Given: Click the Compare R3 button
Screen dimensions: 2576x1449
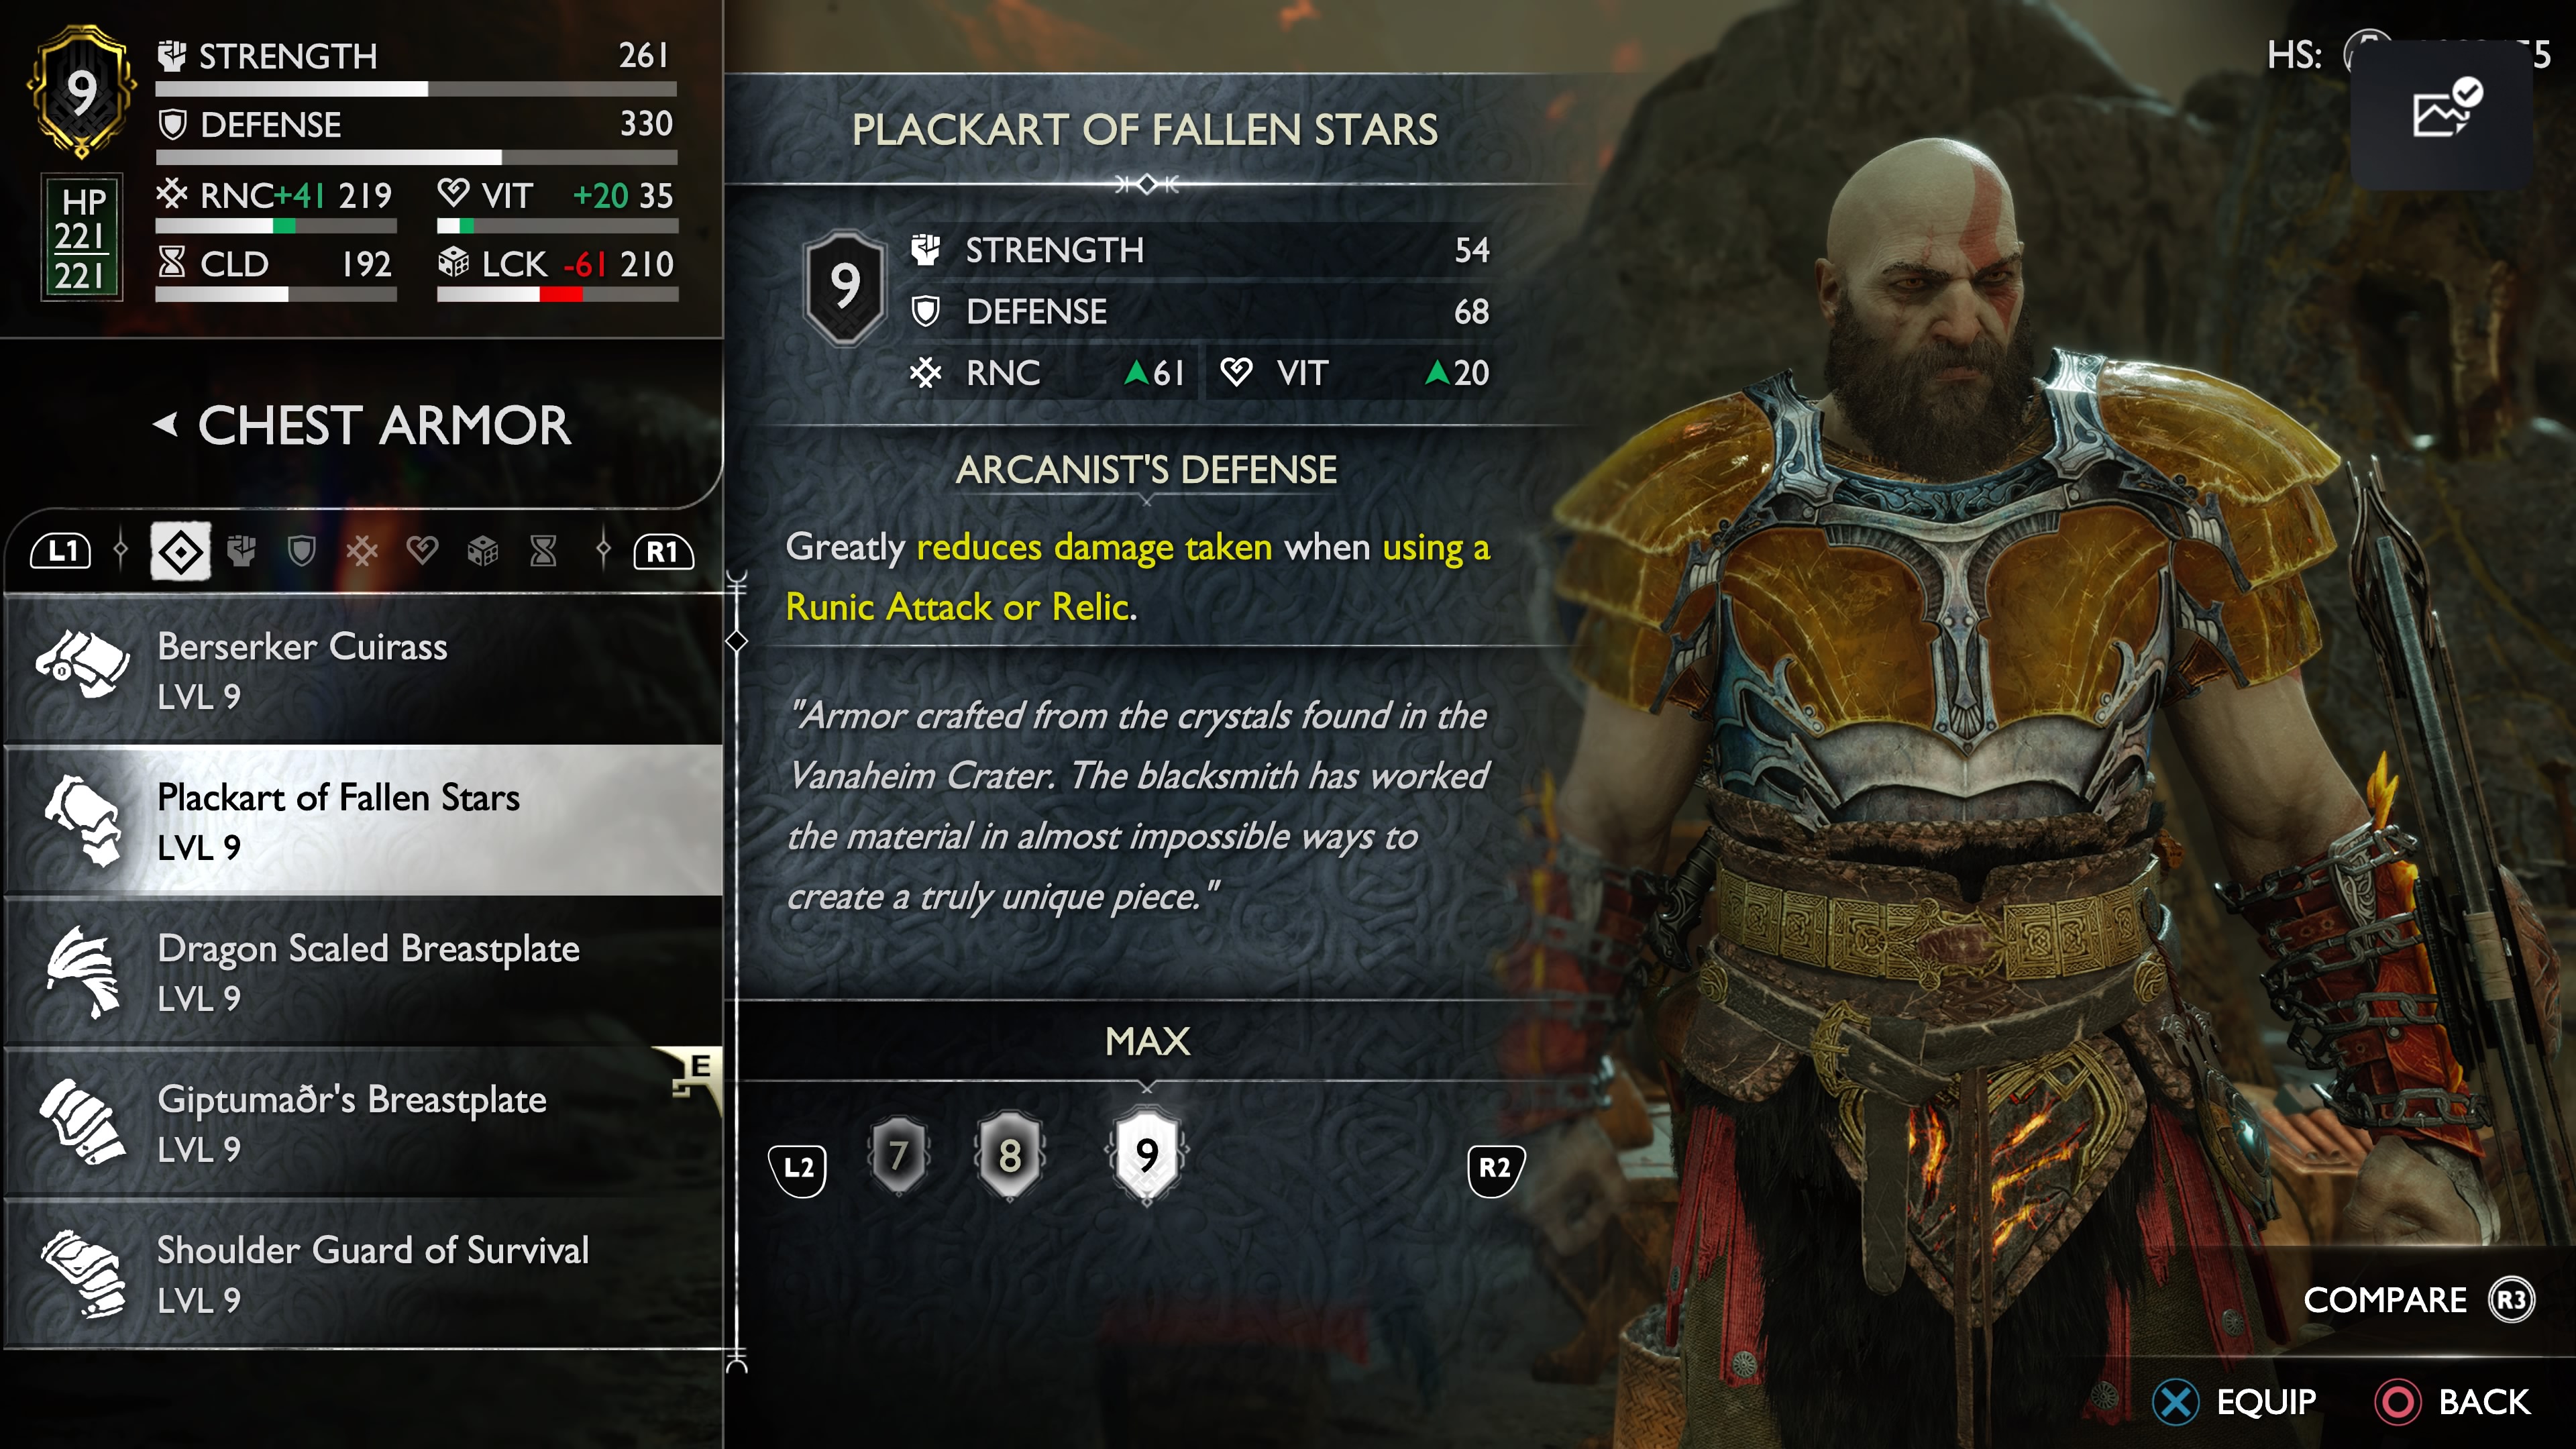Looking at the screenshot, I should point(2418,1300).
